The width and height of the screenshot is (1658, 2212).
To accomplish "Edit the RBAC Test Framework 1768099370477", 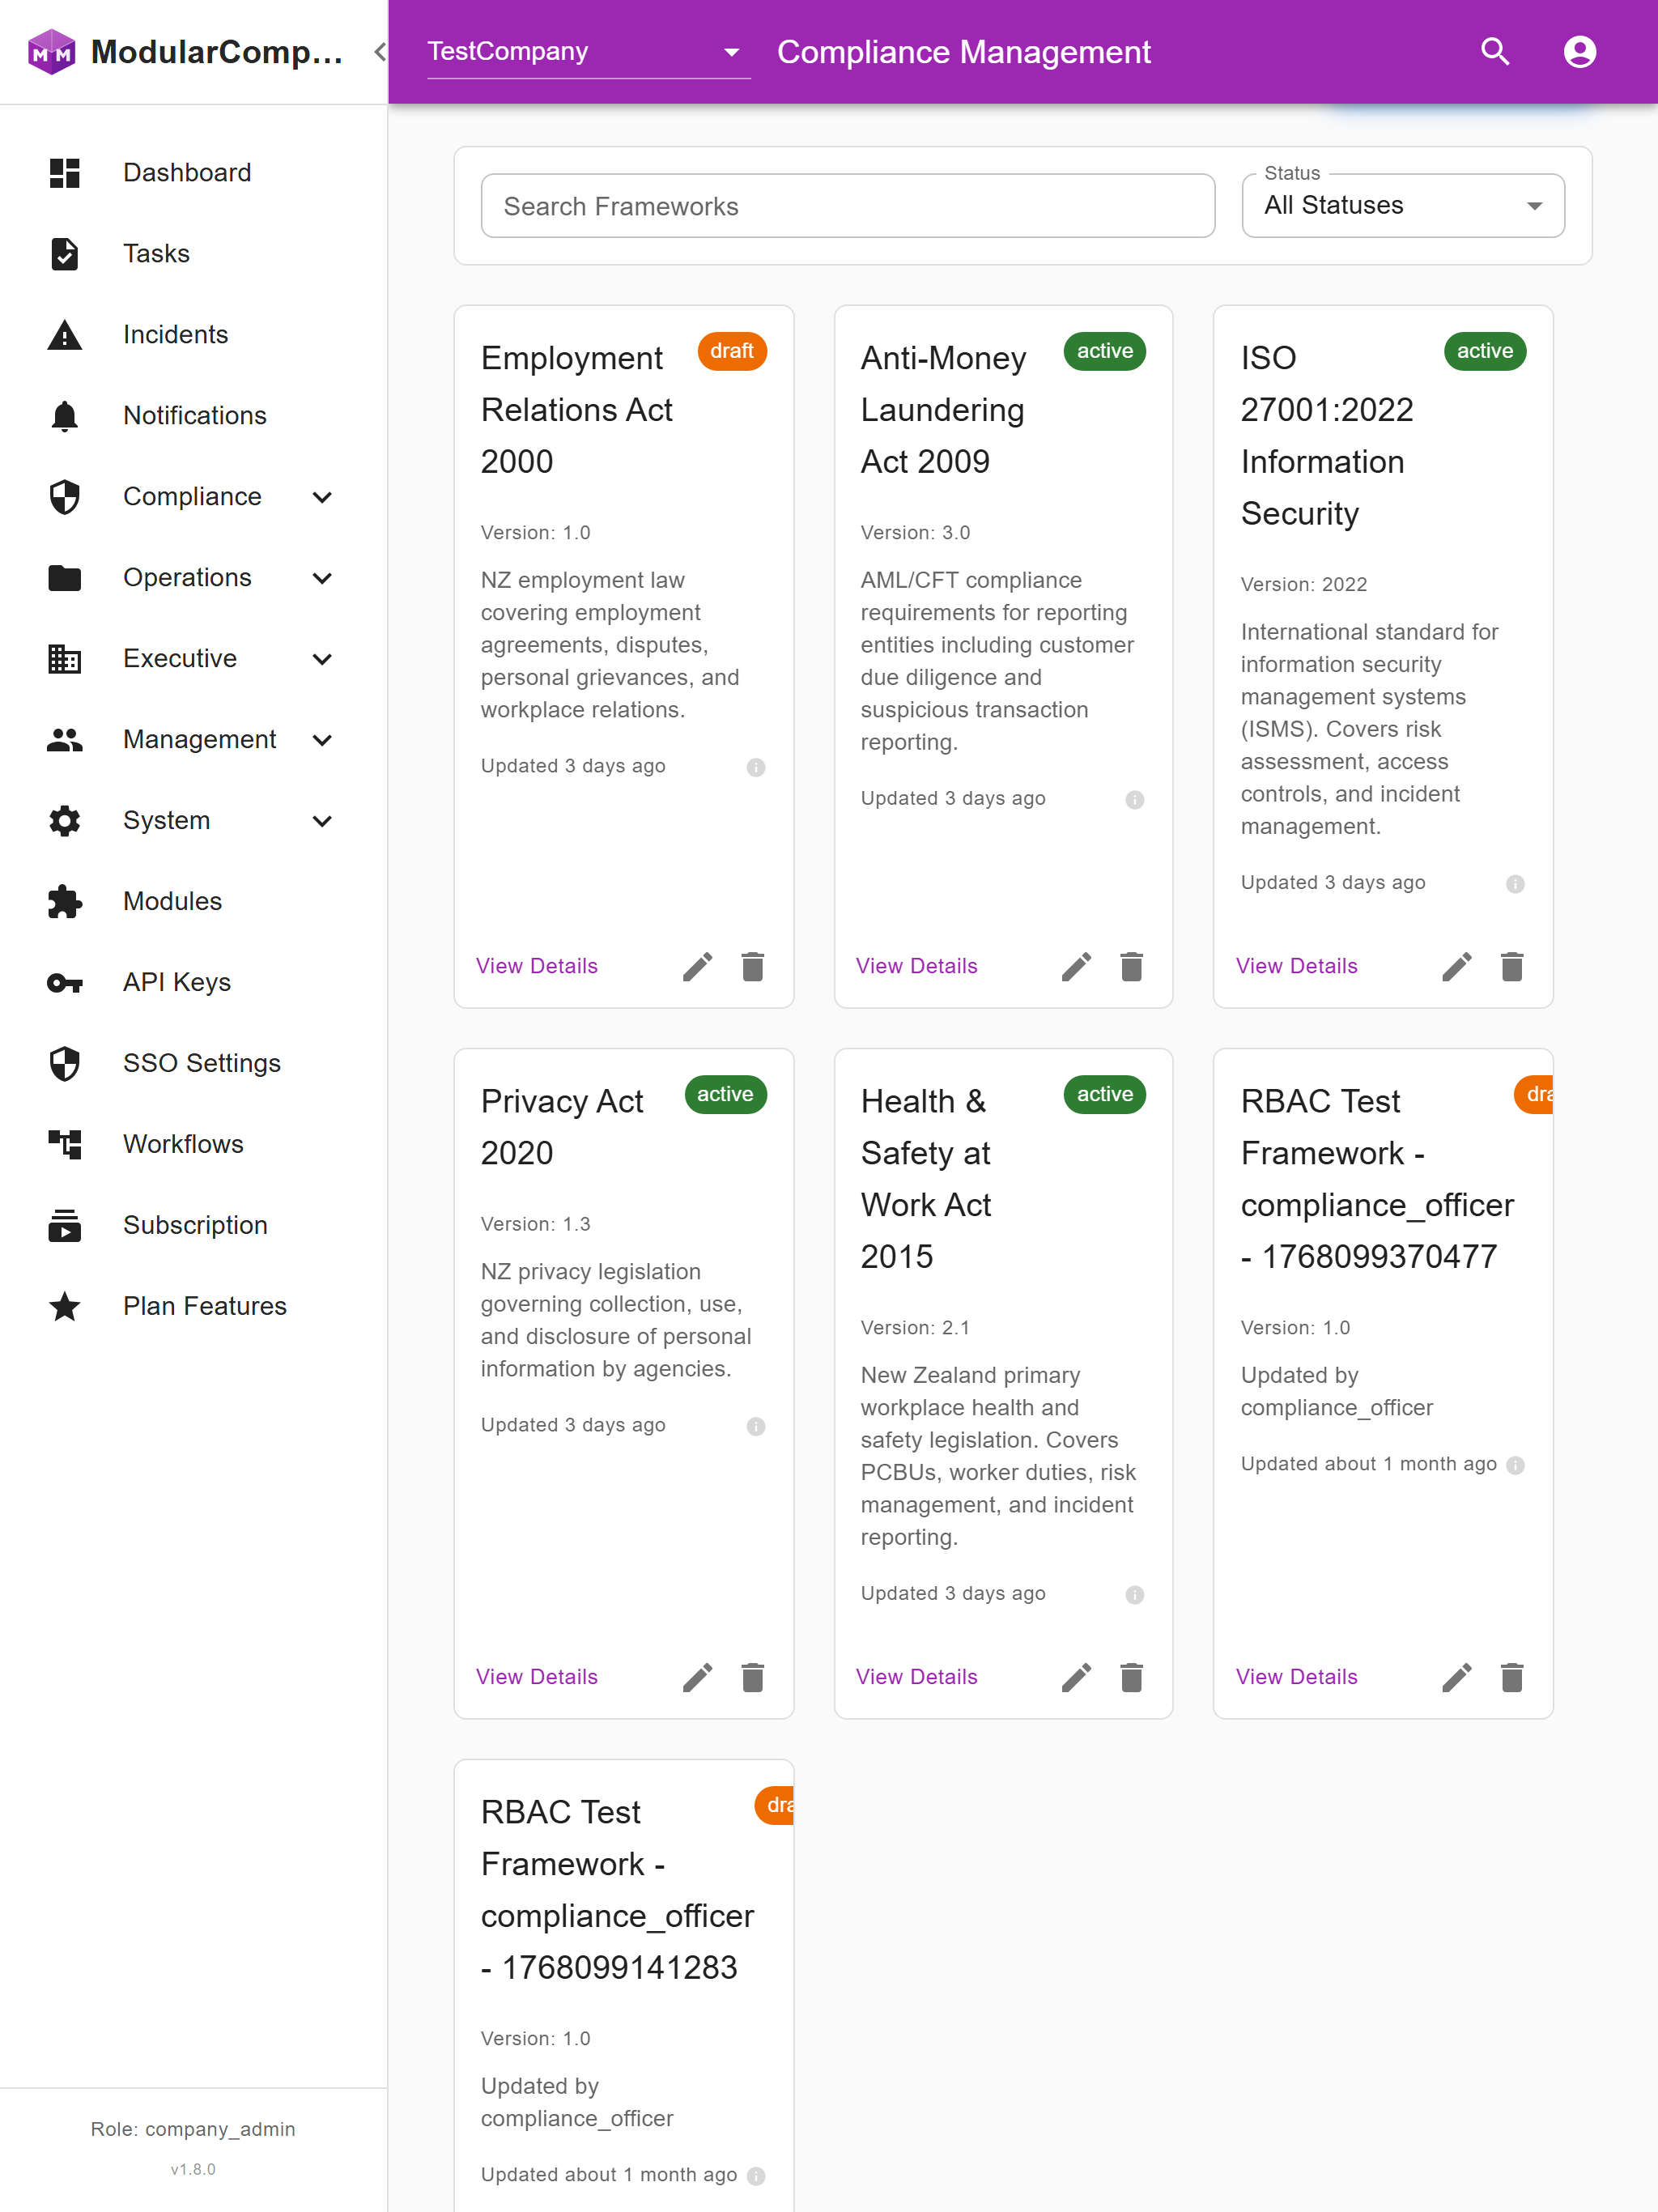I will coord(1457,1677).
